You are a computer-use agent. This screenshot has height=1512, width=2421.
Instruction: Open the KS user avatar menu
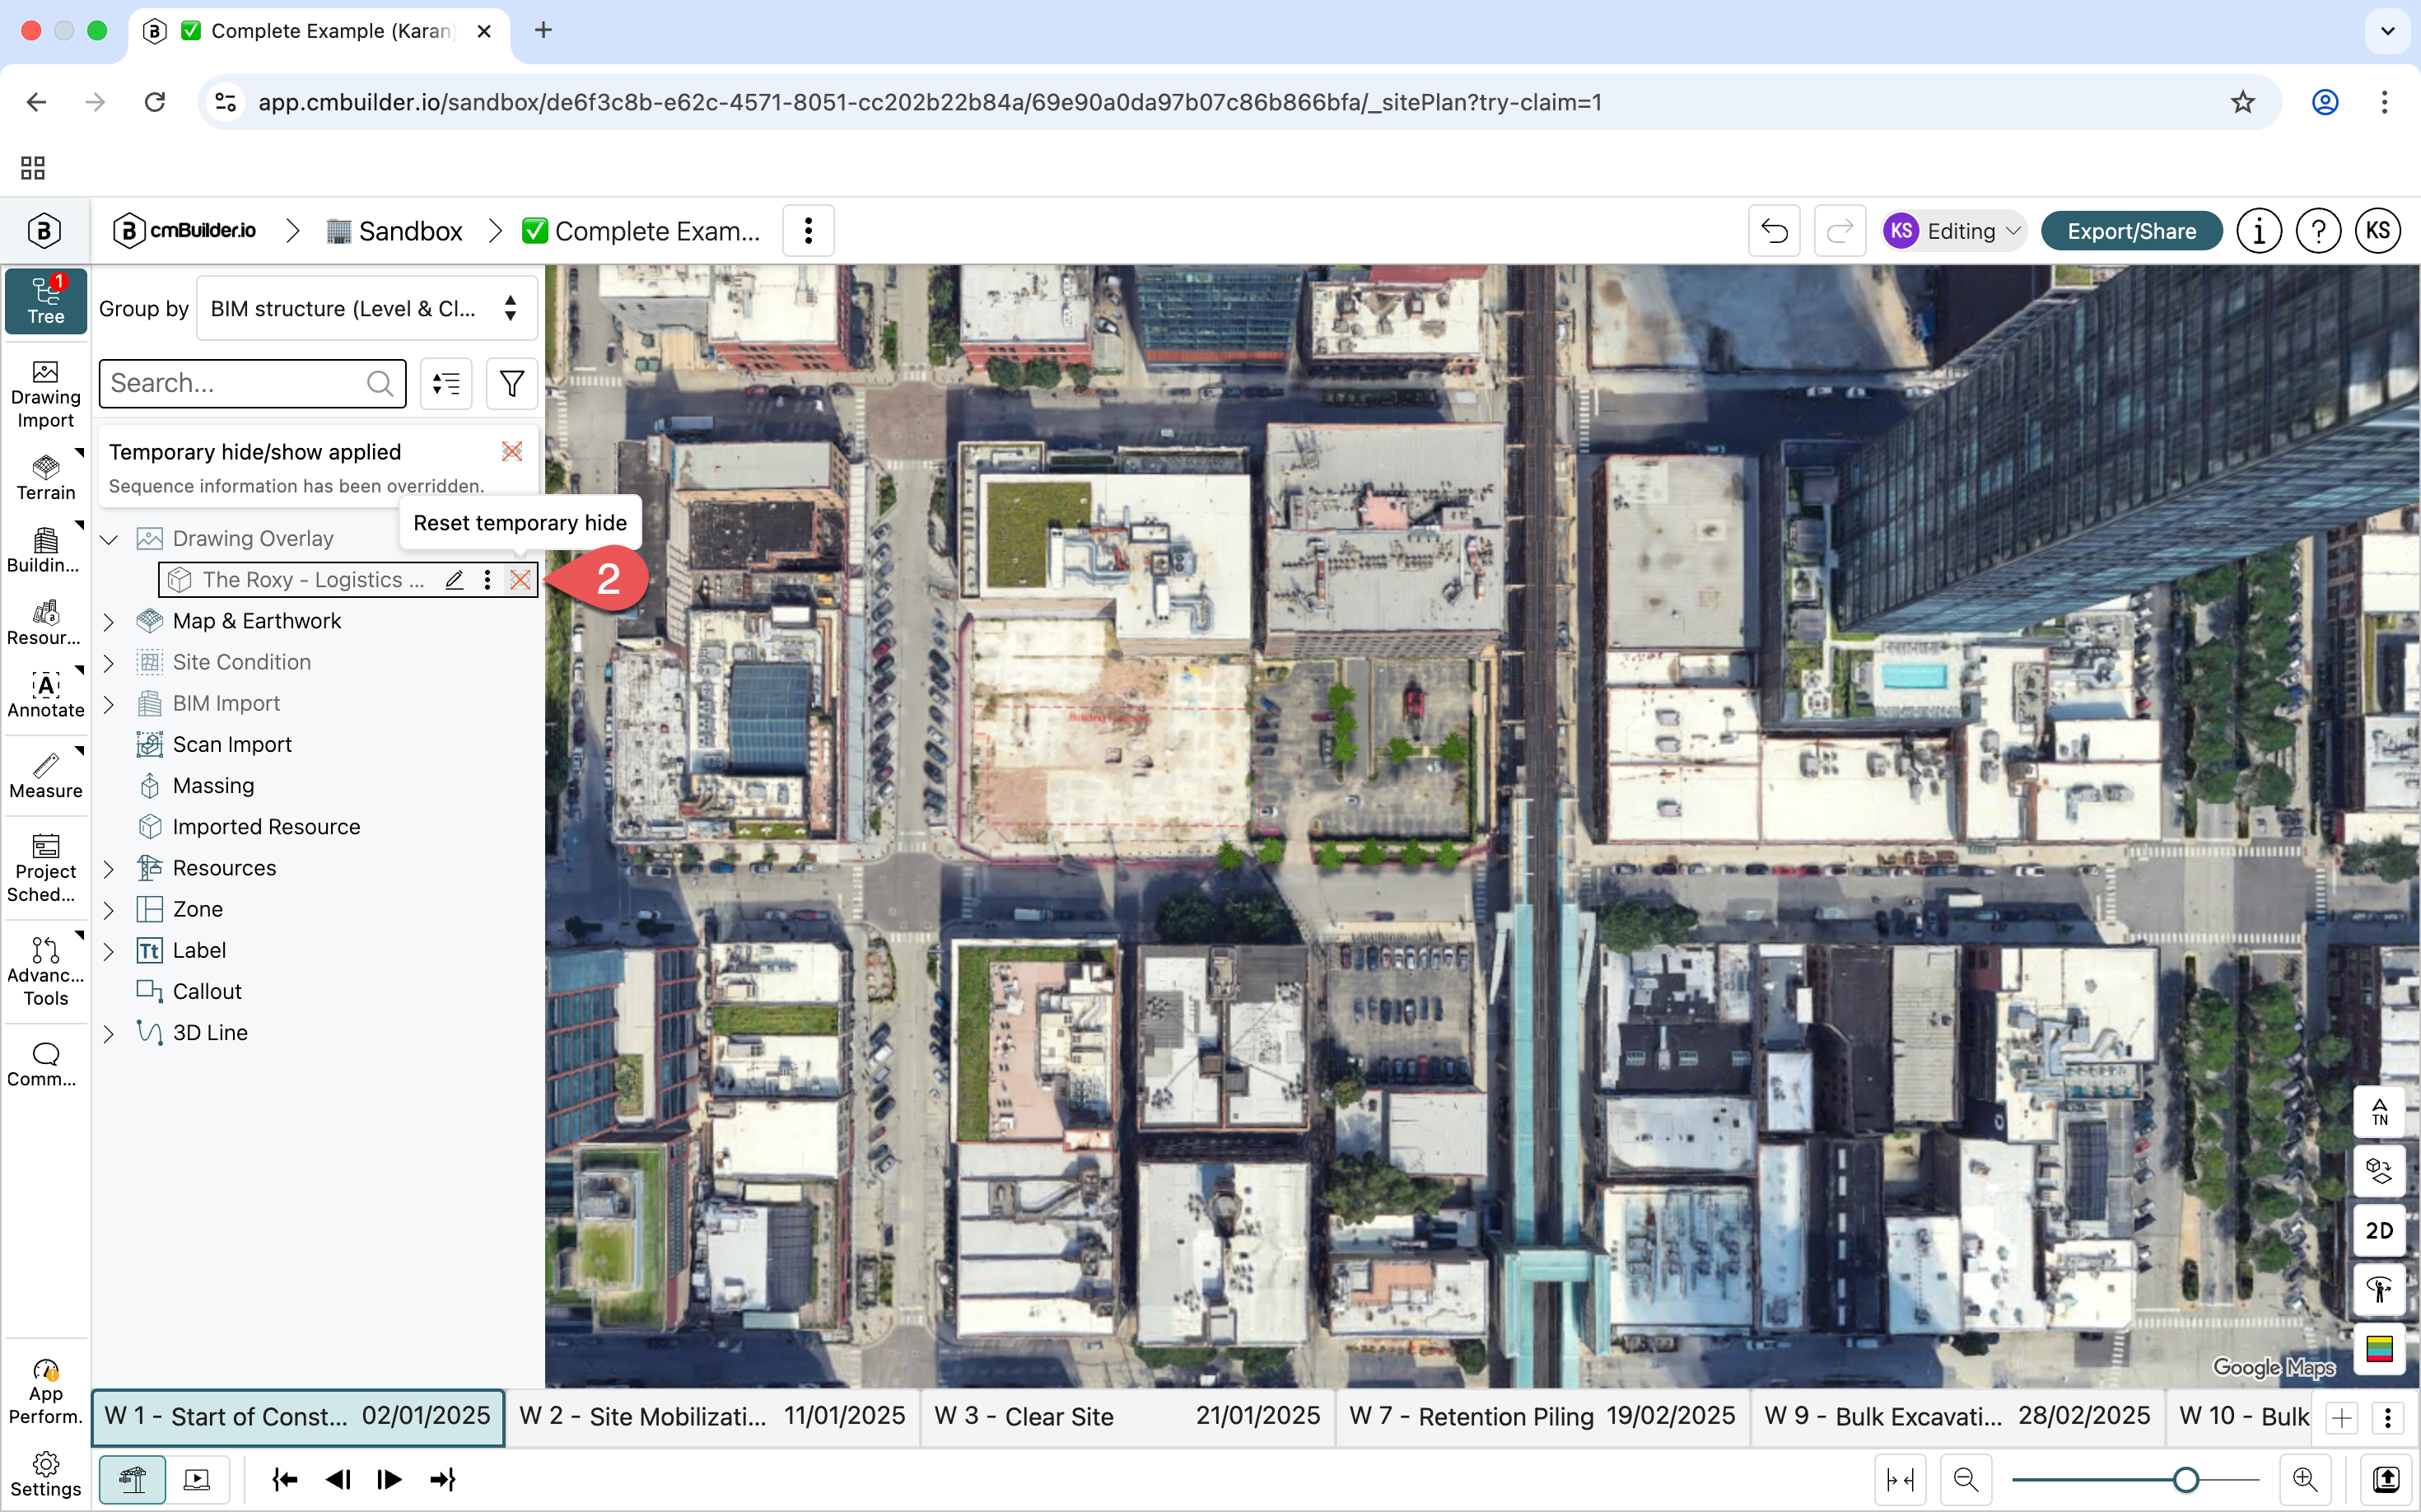coord(2377,231)
